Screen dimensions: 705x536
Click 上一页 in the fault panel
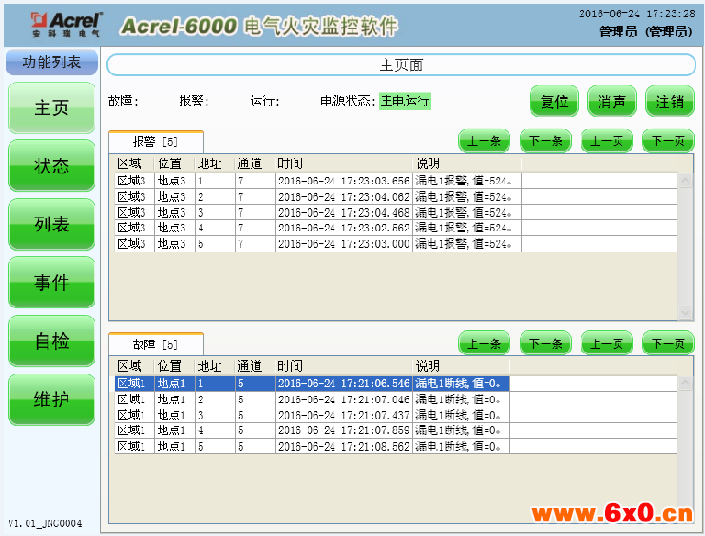click(x=606, y=344)
